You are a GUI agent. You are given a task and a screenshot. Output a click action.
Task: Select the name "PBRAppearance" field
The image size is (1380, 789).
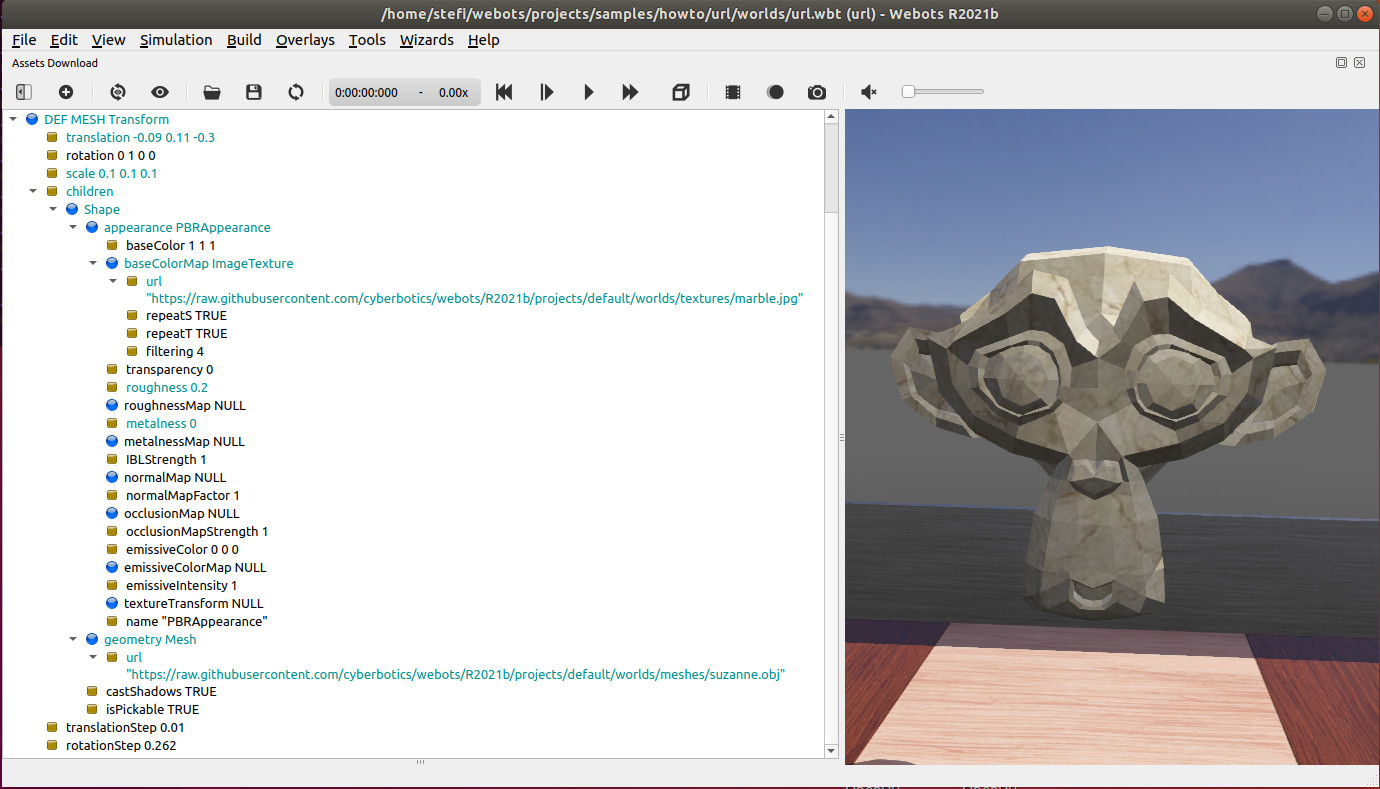click(196, 621)
